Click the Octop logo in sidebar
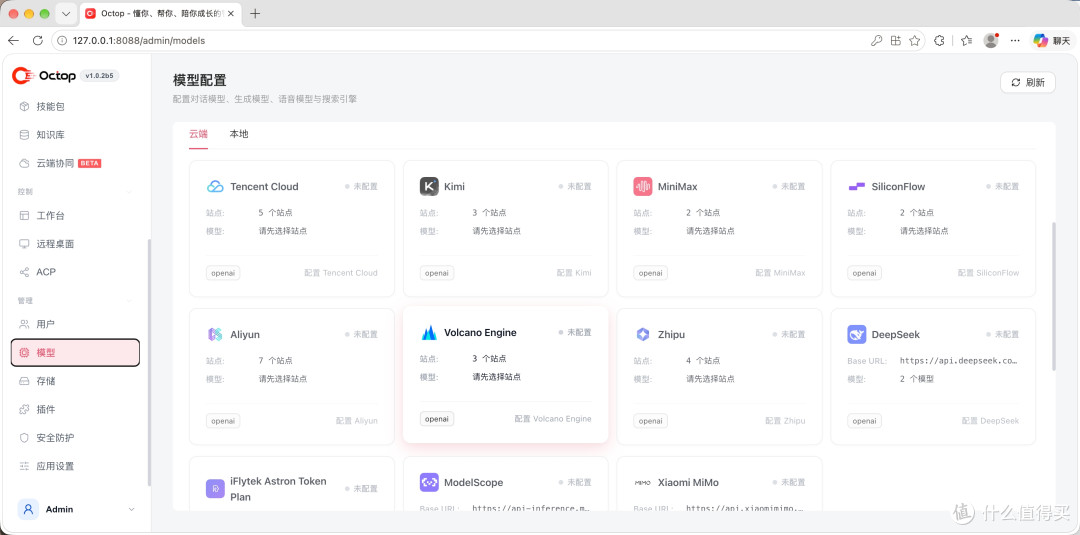Screen dimensions: 1080x535 click(x=43, y=76)
